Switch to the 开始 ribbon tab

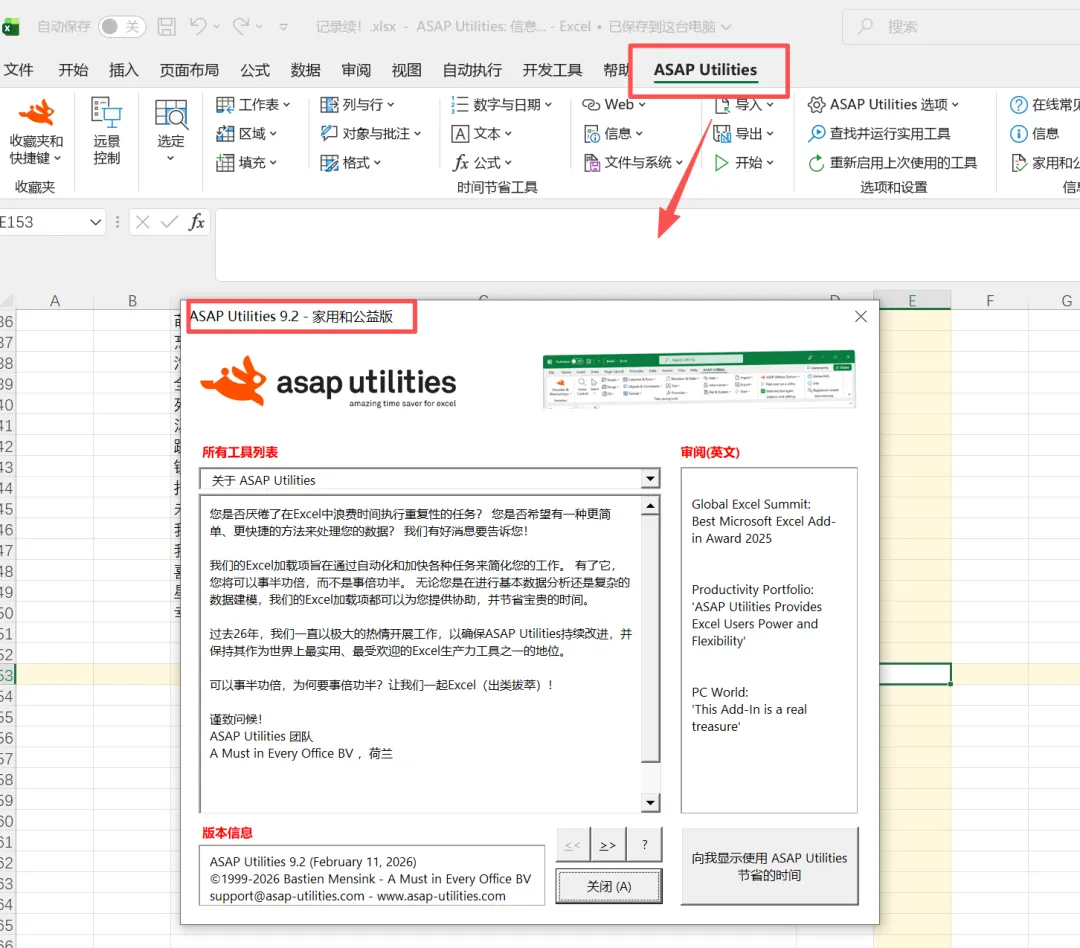point(73,70)
